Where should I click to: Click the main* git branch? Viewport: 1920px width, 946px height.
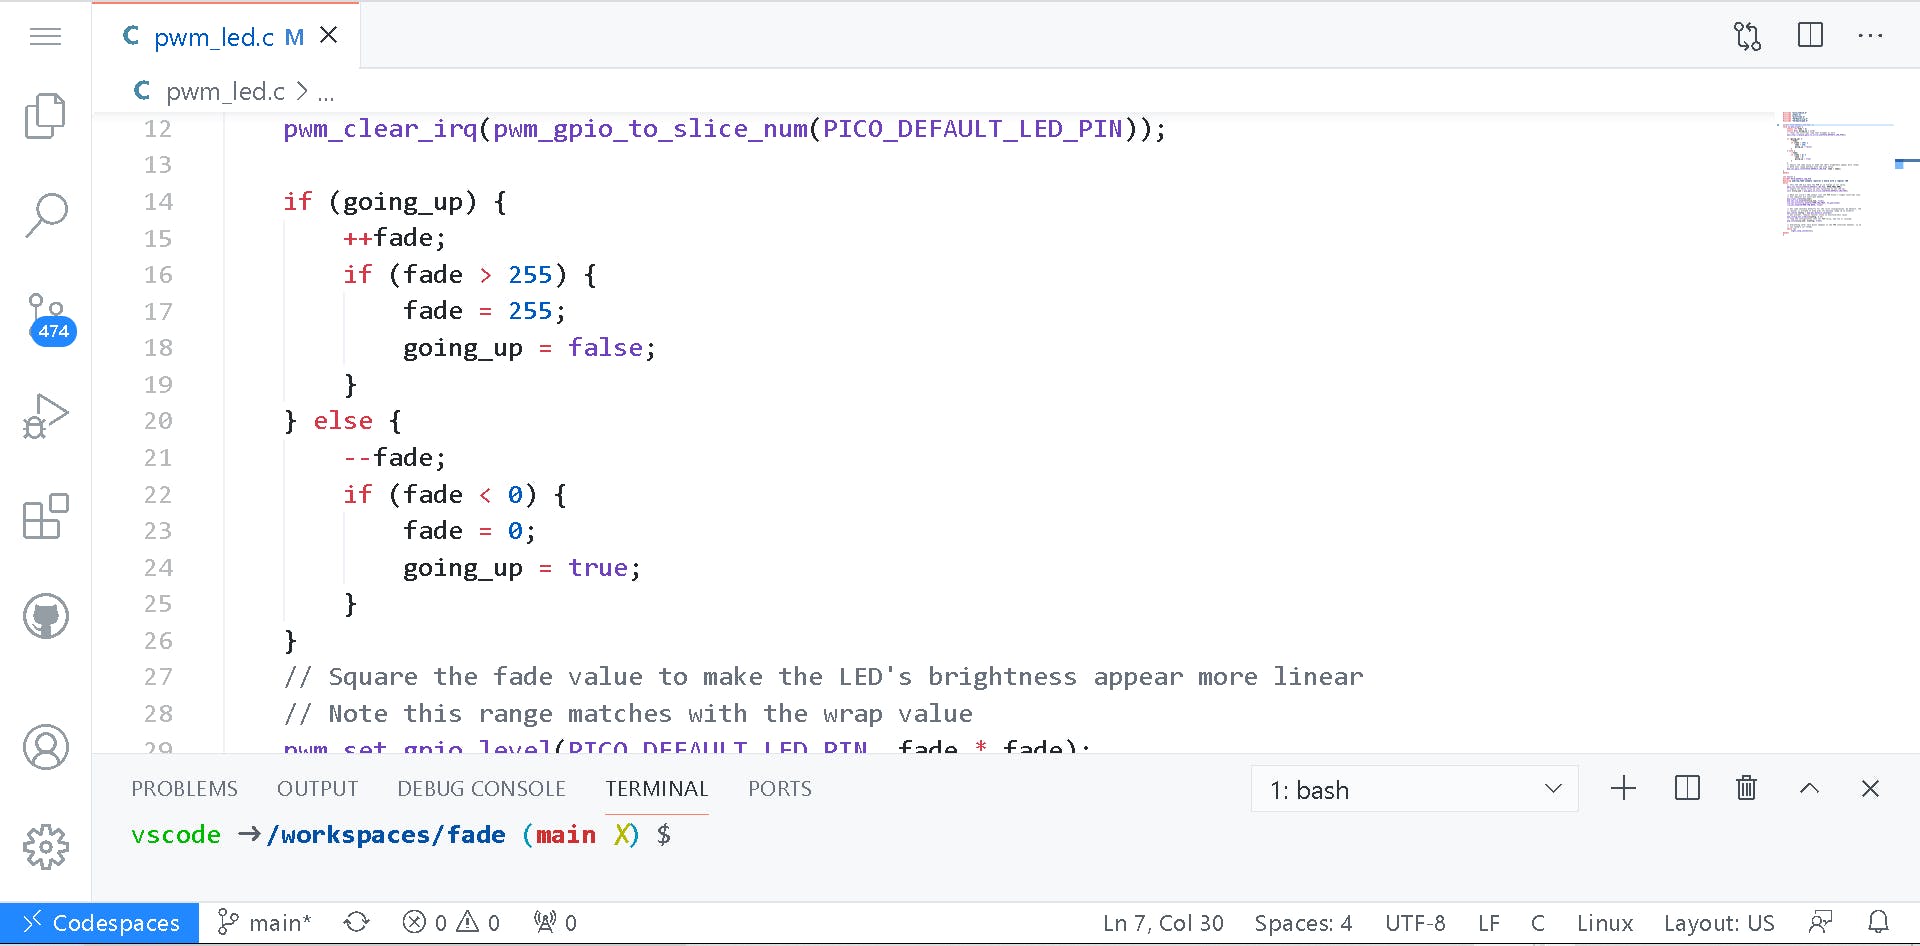coord(265,923)
